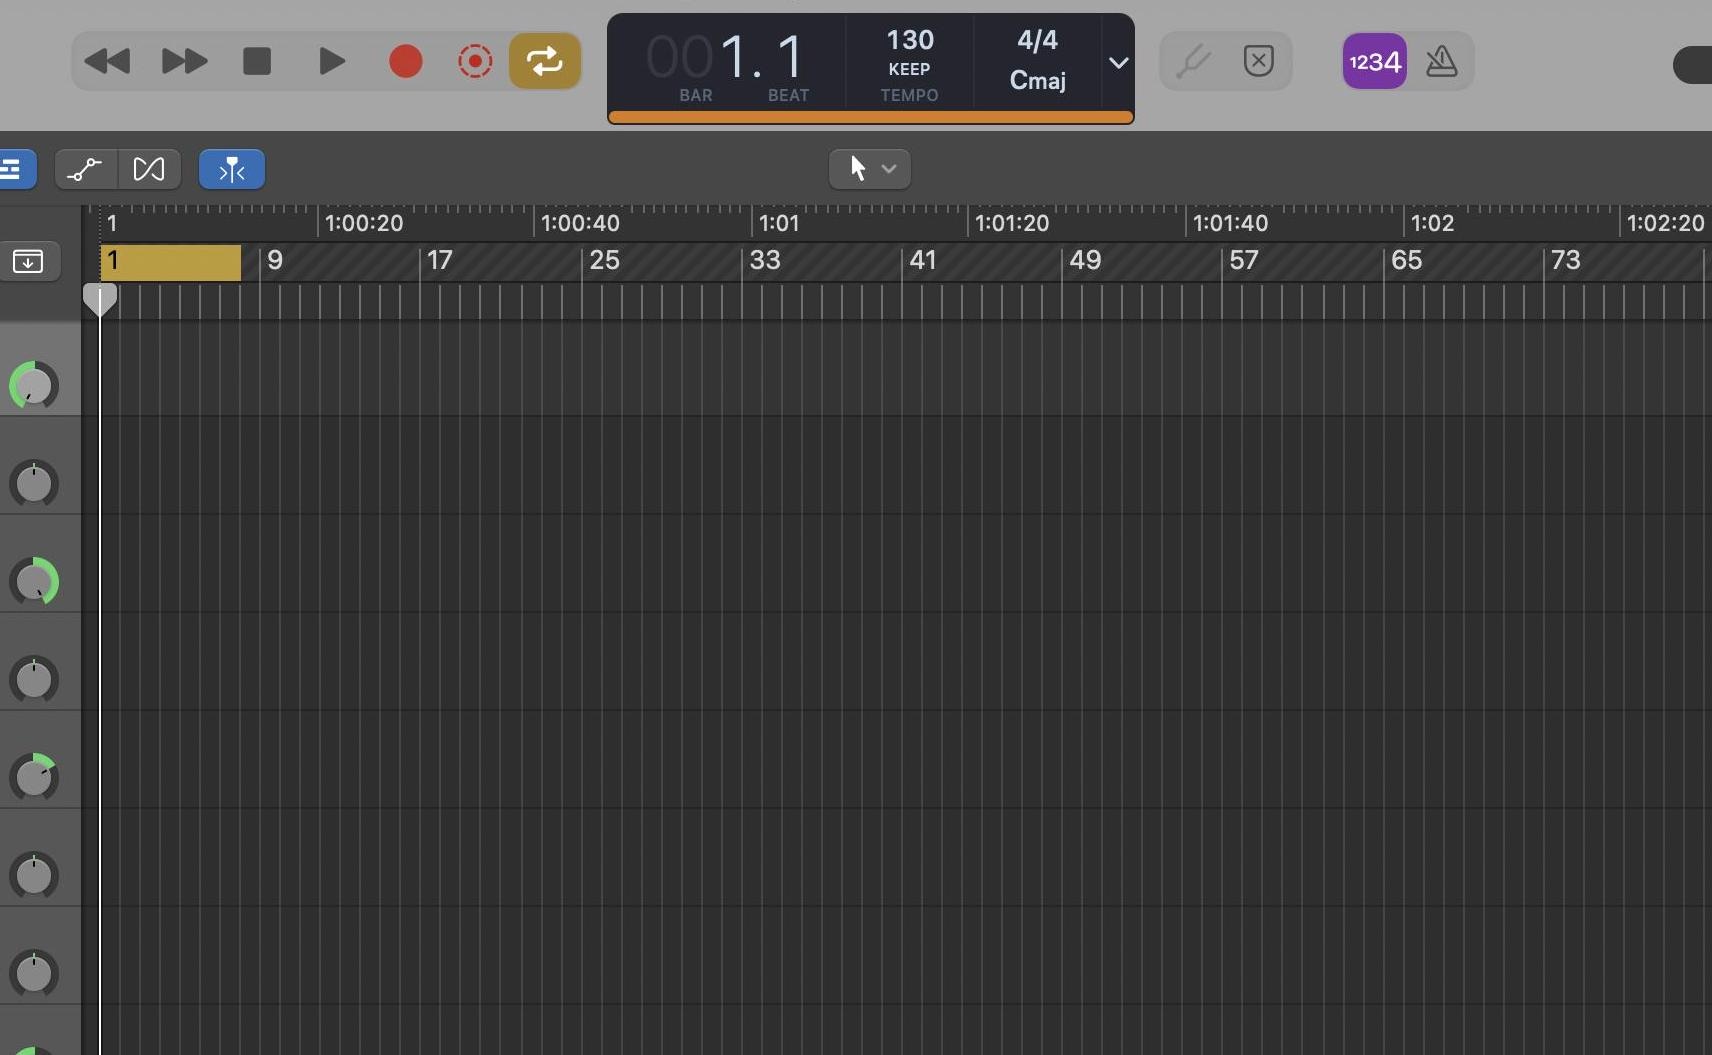Click the Rewind transport button
Image resolution: width=1712 pixels, height=1055 pixels.
[107, 61]
